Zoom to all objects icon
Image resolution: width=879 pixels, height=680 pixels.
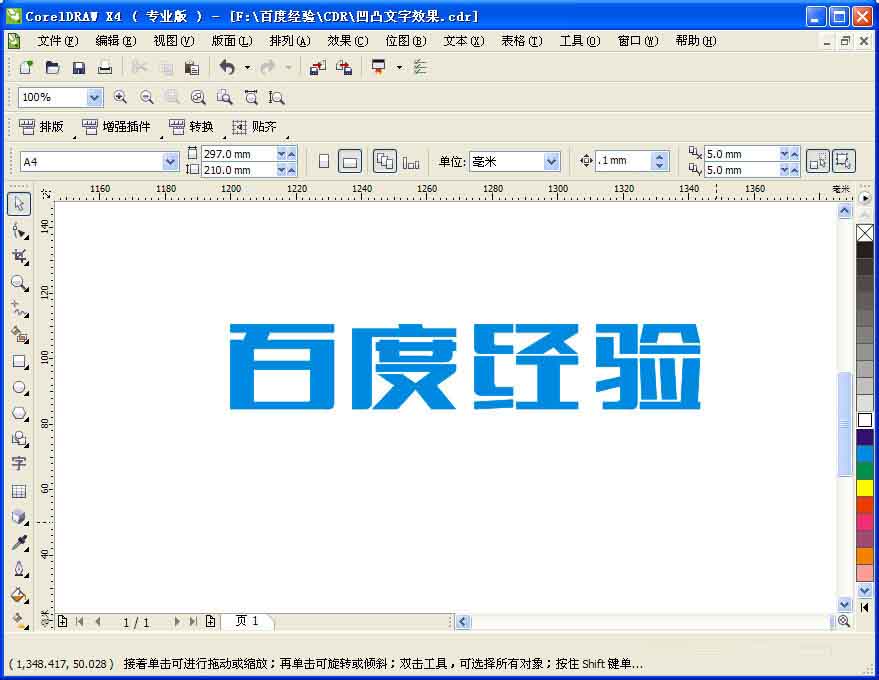coord(198,98)
